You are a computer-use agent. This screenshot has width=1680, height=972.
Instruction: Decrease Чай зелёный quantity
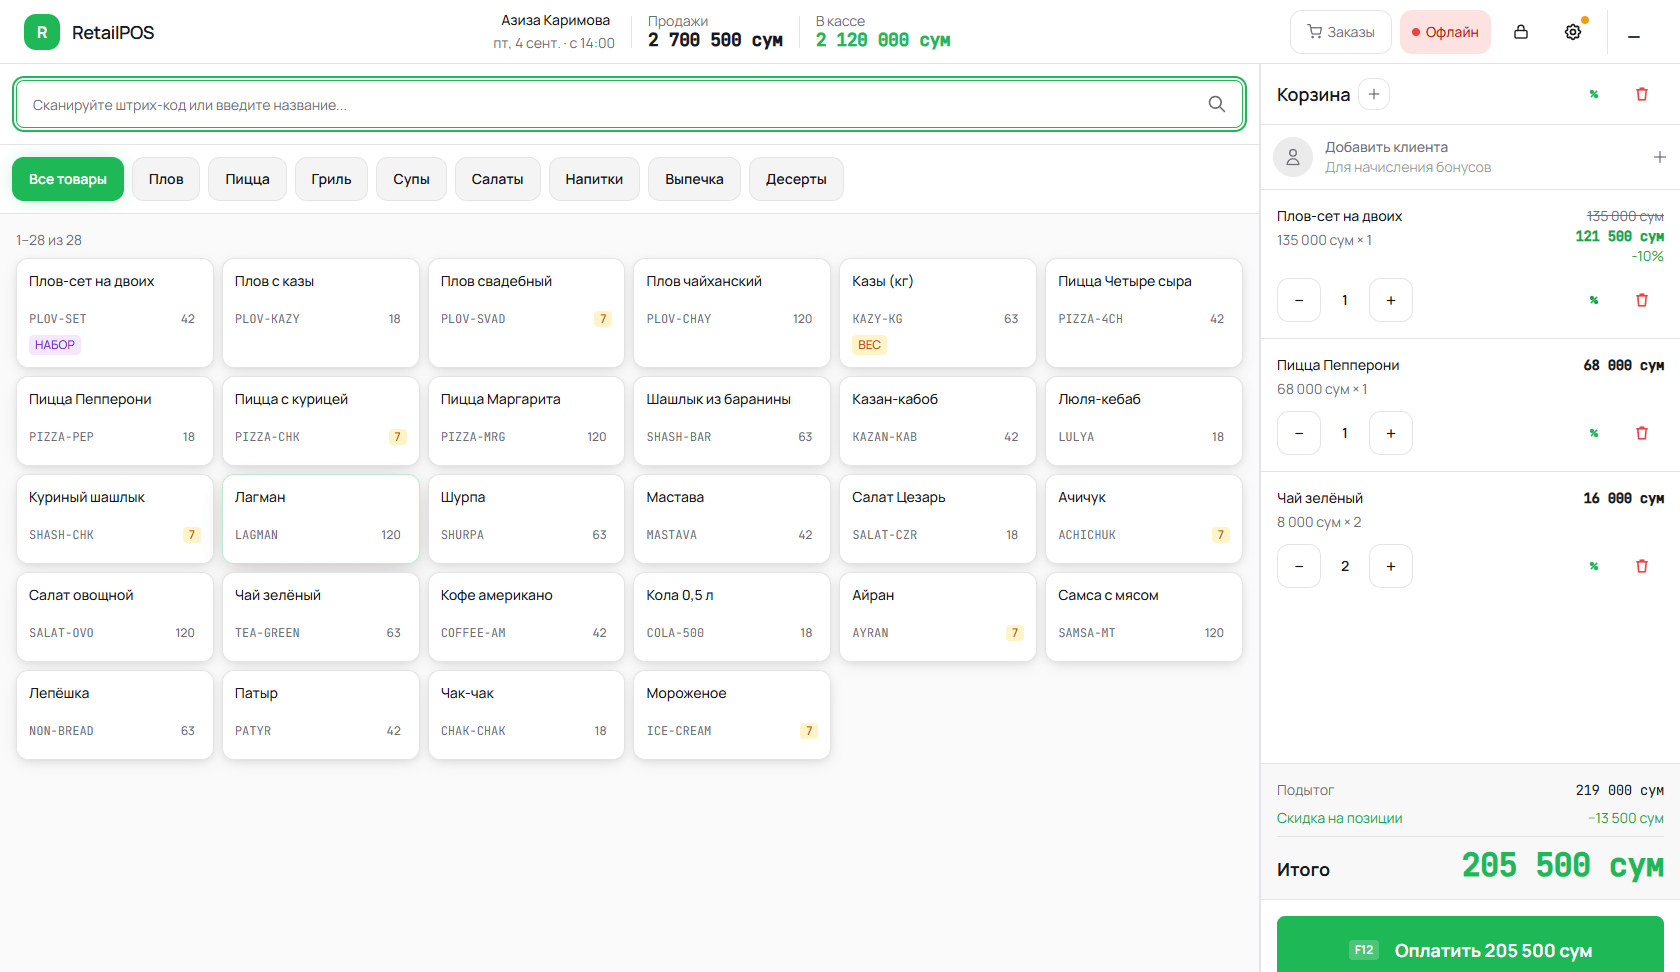tap(1299, 566)
